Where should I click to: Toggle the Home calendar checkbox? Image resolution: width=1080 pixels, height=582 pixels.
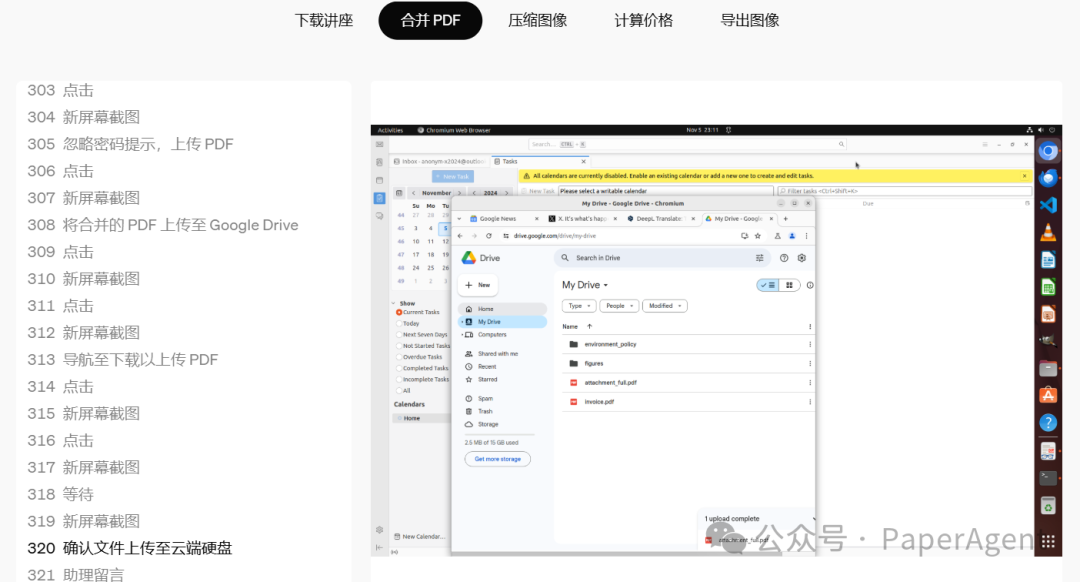point(400,418)
